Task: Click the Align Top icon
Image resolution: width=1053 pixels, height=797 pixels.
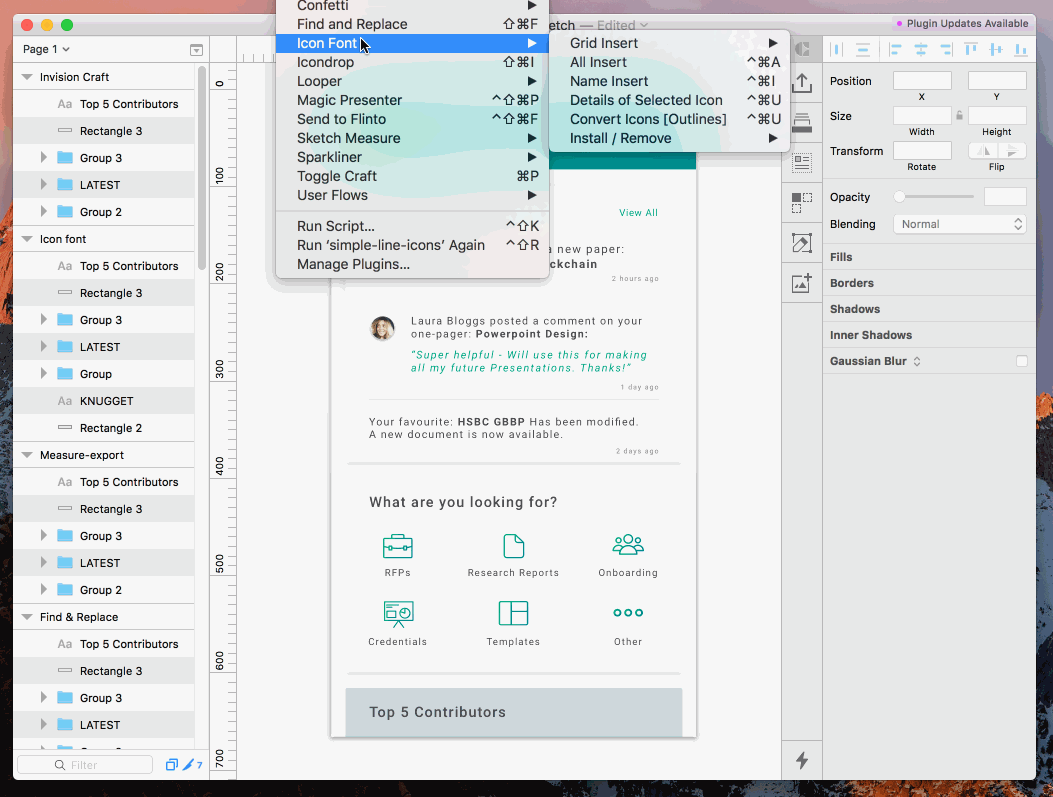Action: point(971,49)
